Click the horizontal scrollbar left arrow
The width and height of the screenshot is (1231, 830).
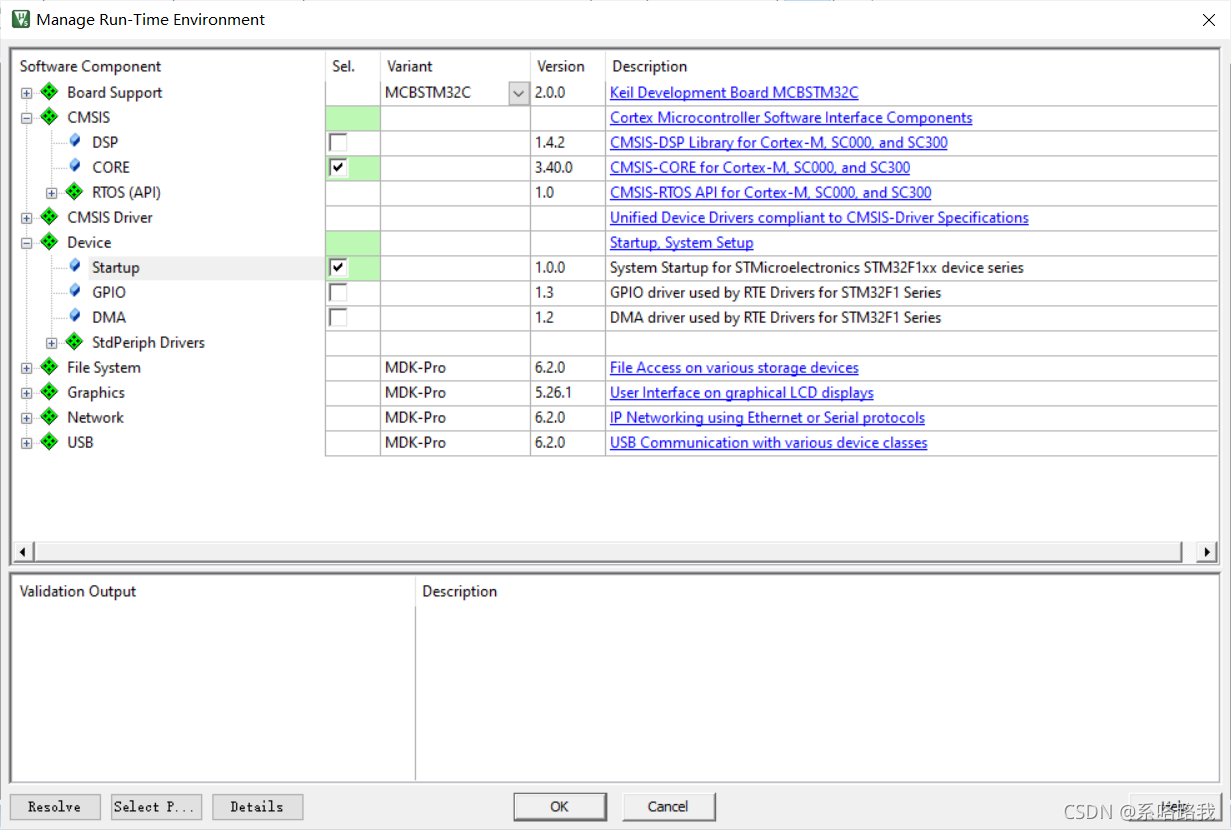coord(22,552)
